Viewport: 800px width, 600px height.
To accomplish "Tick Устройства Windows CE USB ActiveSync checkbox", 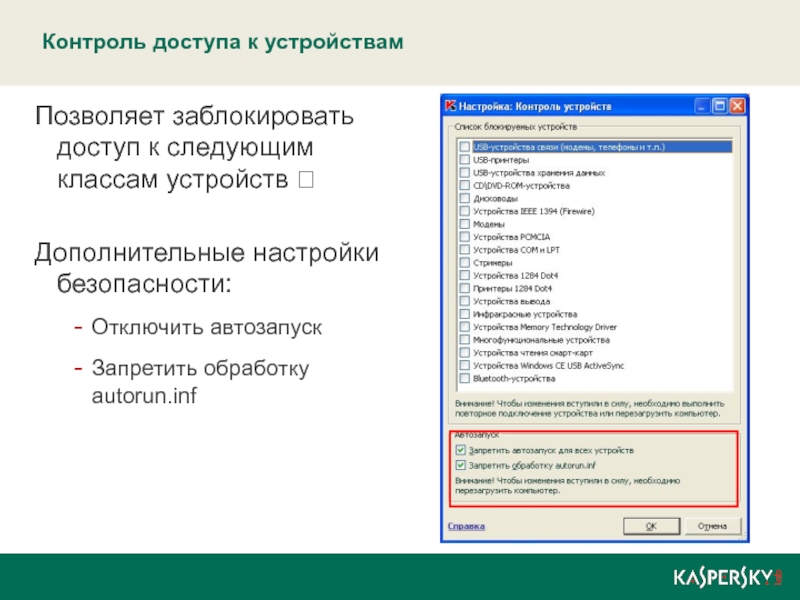I will point(464,365).
